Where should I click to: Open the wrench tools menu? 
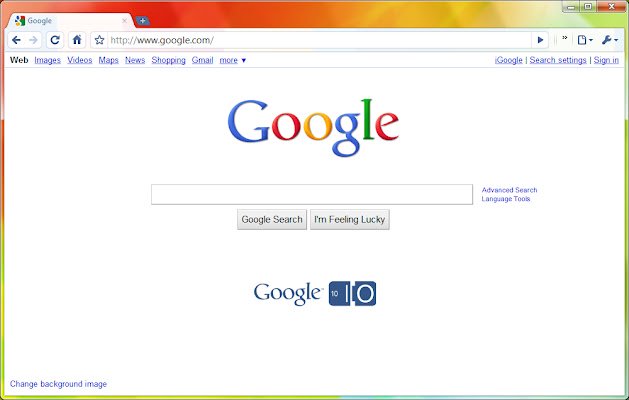610,40
